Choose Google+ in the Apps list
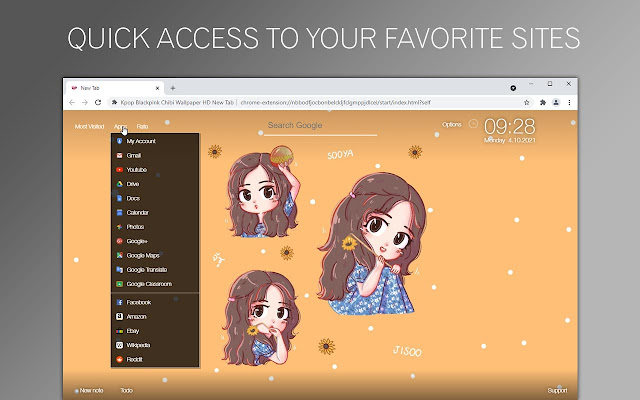 point(155,241)
